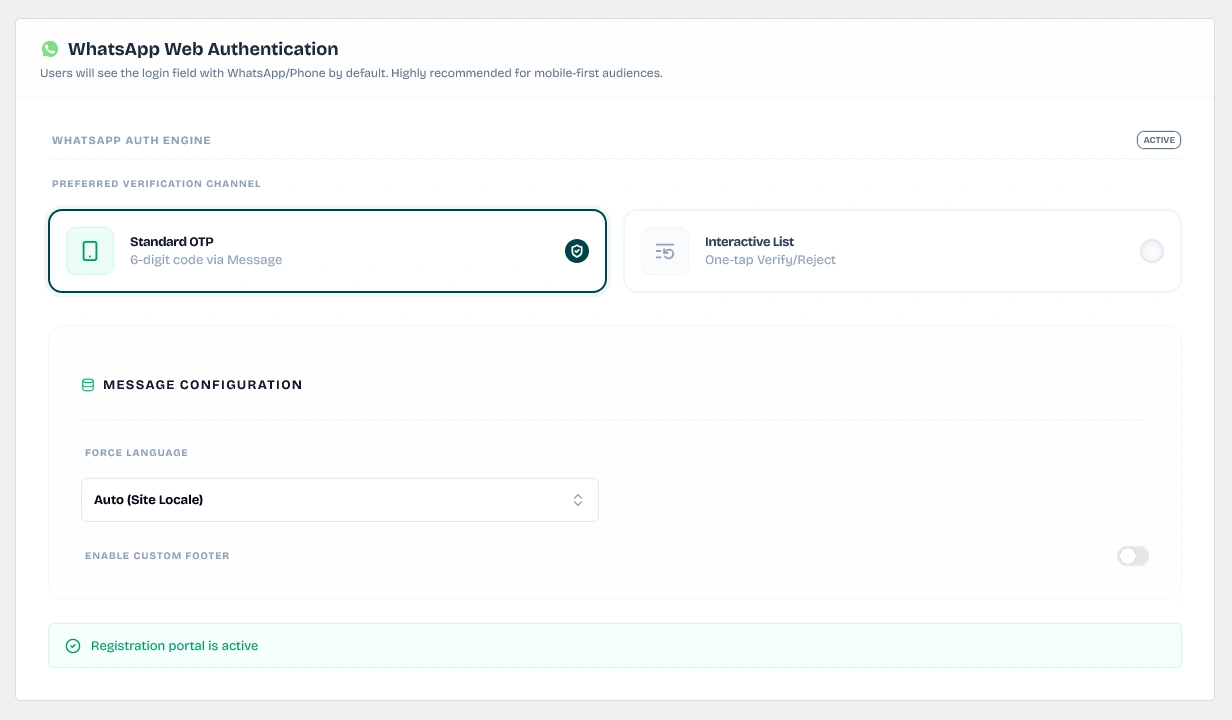Click the 'WhatsApp Web Authentication' heading

click(203, 49)
